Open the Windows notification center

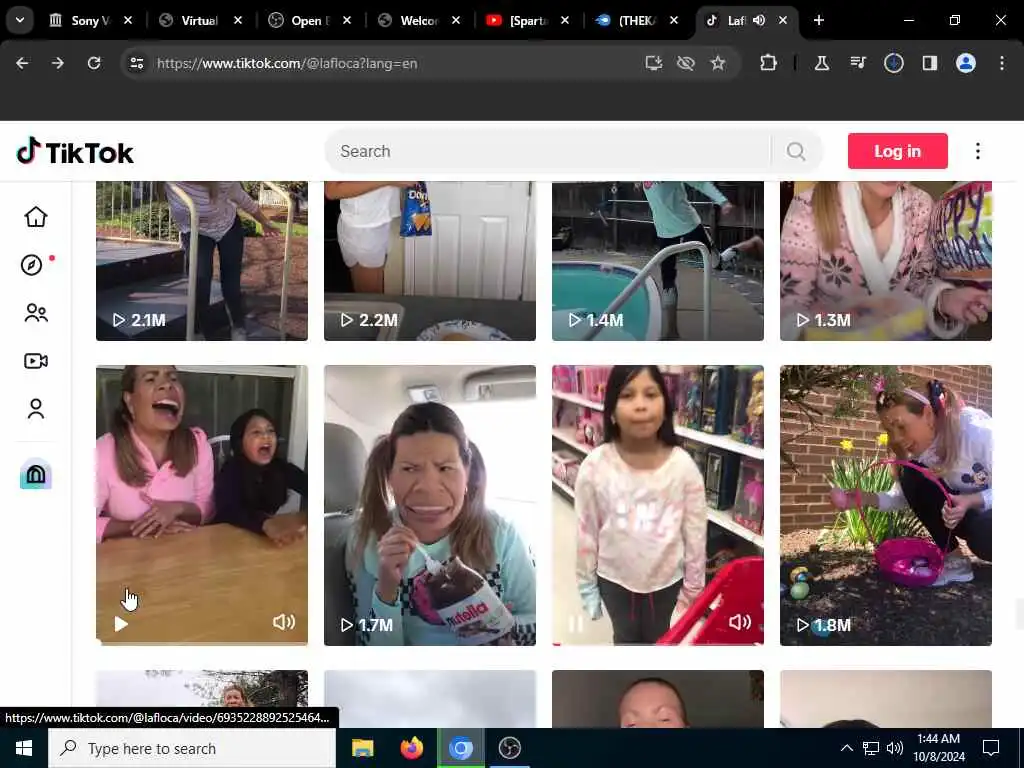(991, 748)
